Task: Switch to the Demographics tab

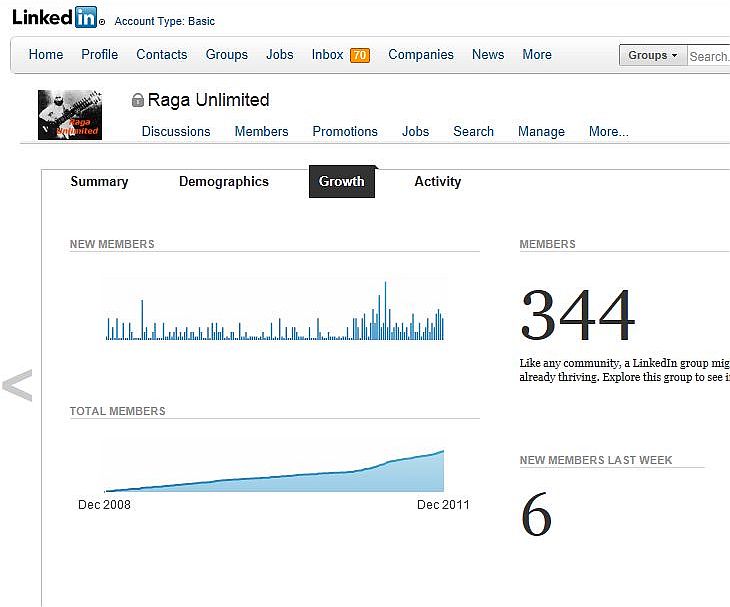Action: [x=224, y=182]
